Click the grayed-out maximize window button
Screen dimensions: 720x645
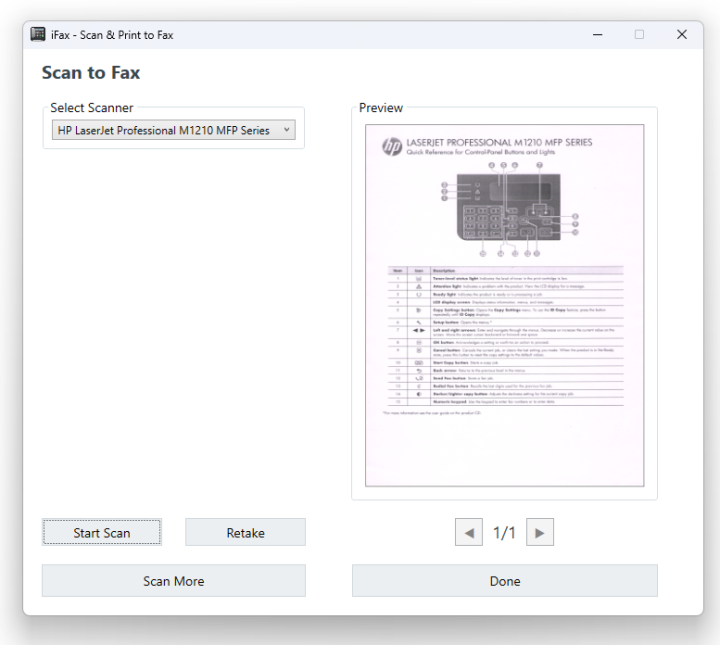[x=639, y=35]
